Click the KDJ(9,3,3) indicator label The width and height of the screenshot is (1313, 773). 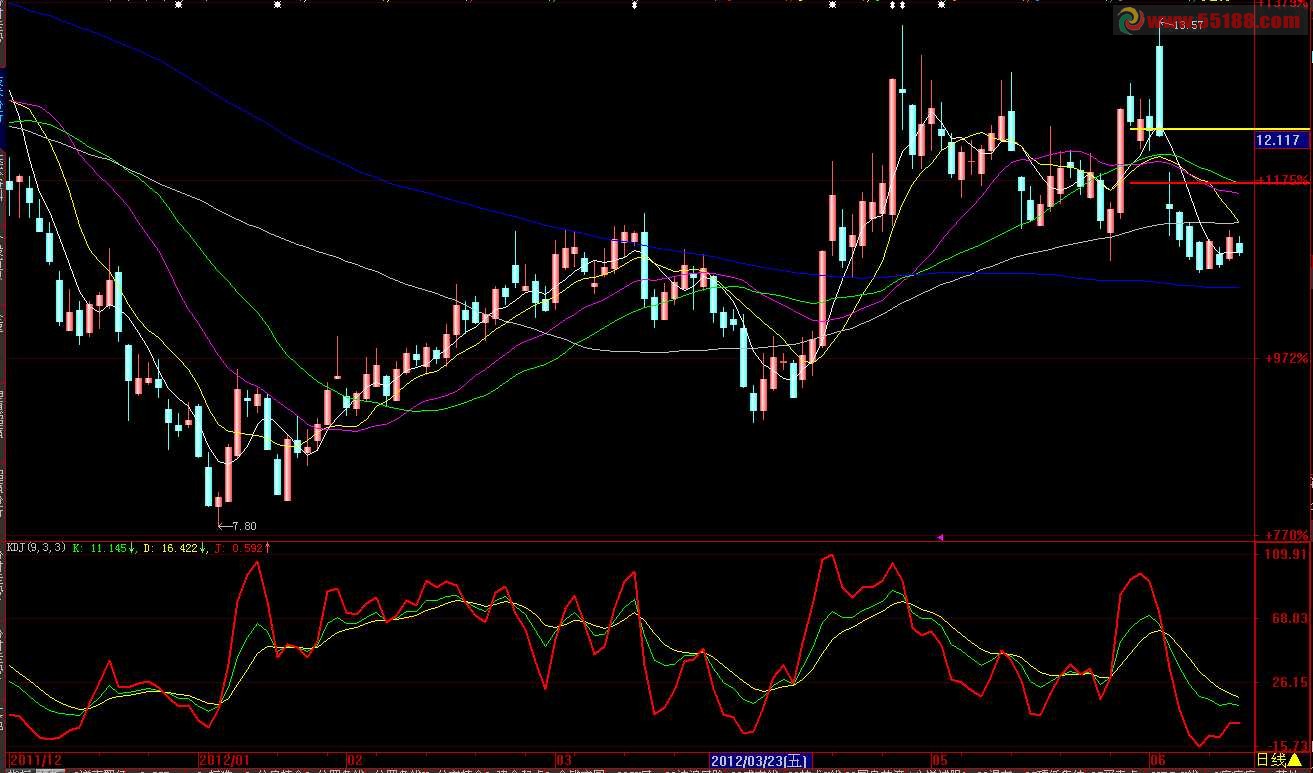pos(36,547)
